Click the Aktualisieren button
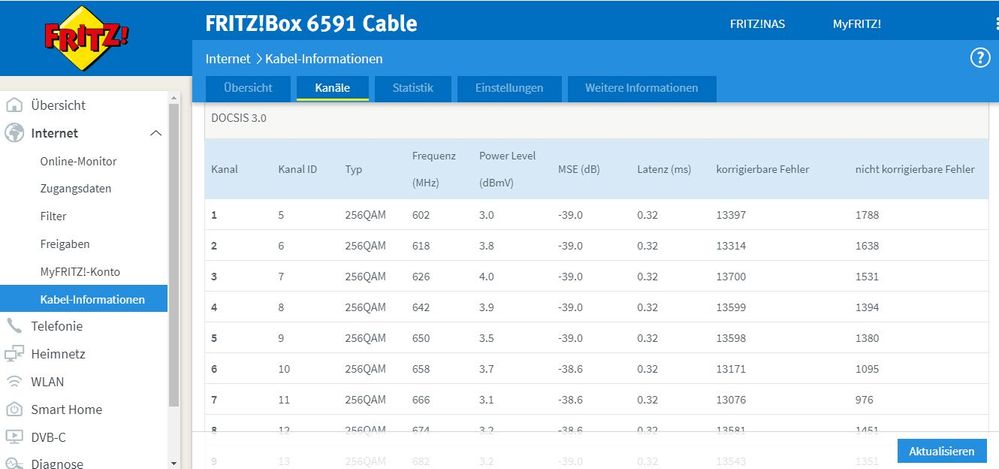 pos(942,451)
